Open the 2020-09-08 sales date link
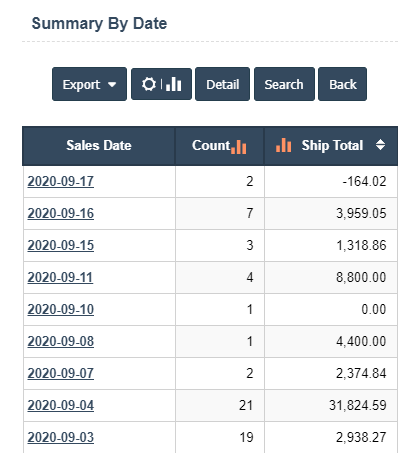 61,341
